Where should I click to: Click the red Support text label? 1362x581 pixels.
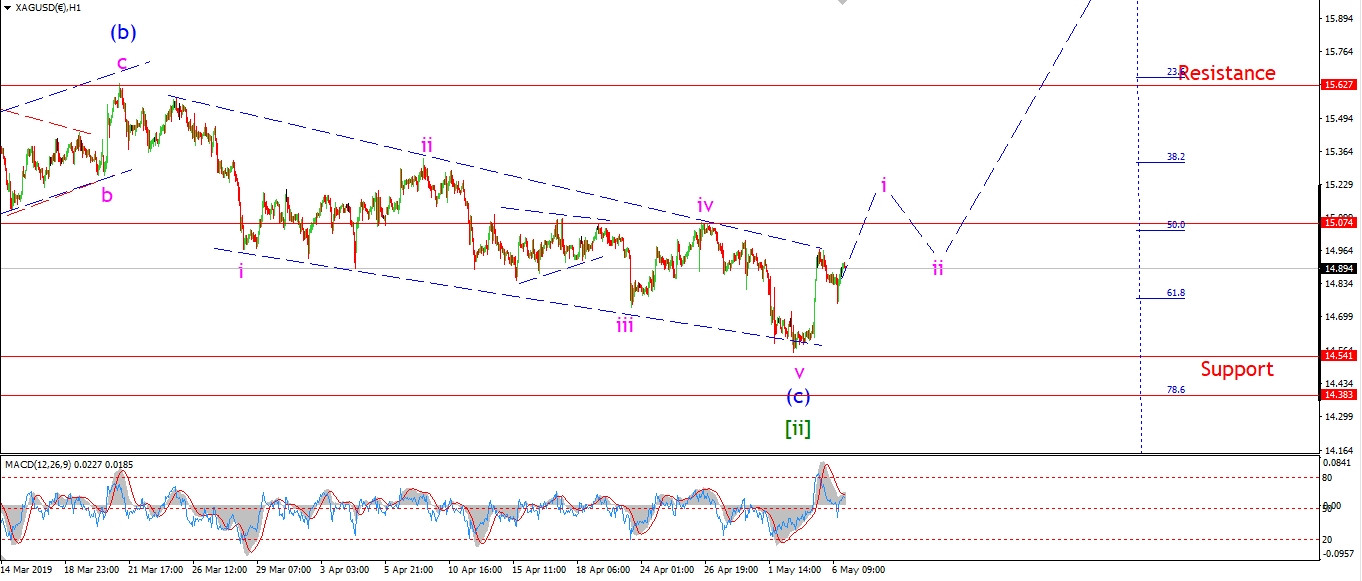pyautogui.click(x=1236, y=369)
